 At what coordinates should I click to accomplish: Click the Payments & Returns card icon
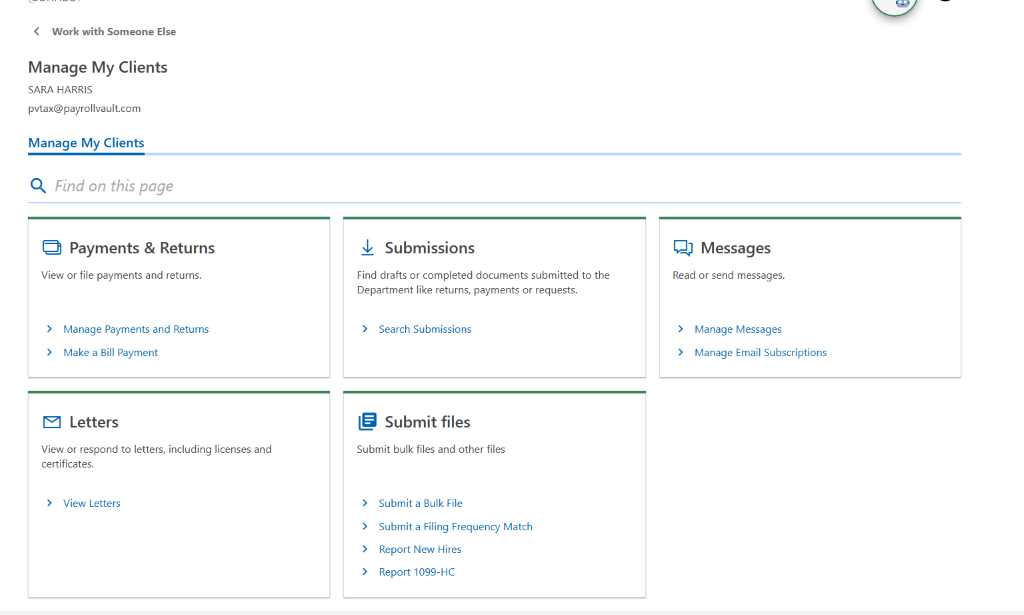[52, 247]
